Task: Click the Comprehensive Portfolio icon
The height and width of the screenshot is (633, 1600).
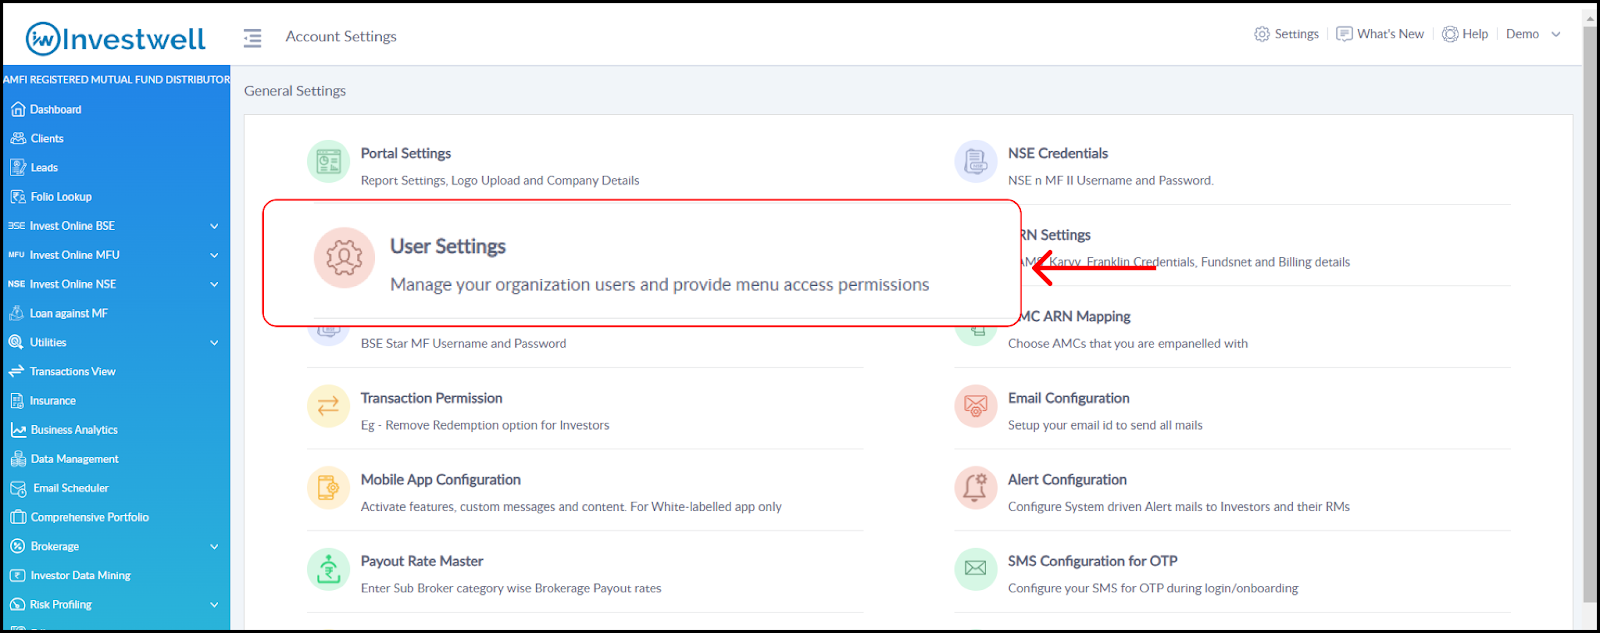Action: pyautogui.click(x=18, y=517)
